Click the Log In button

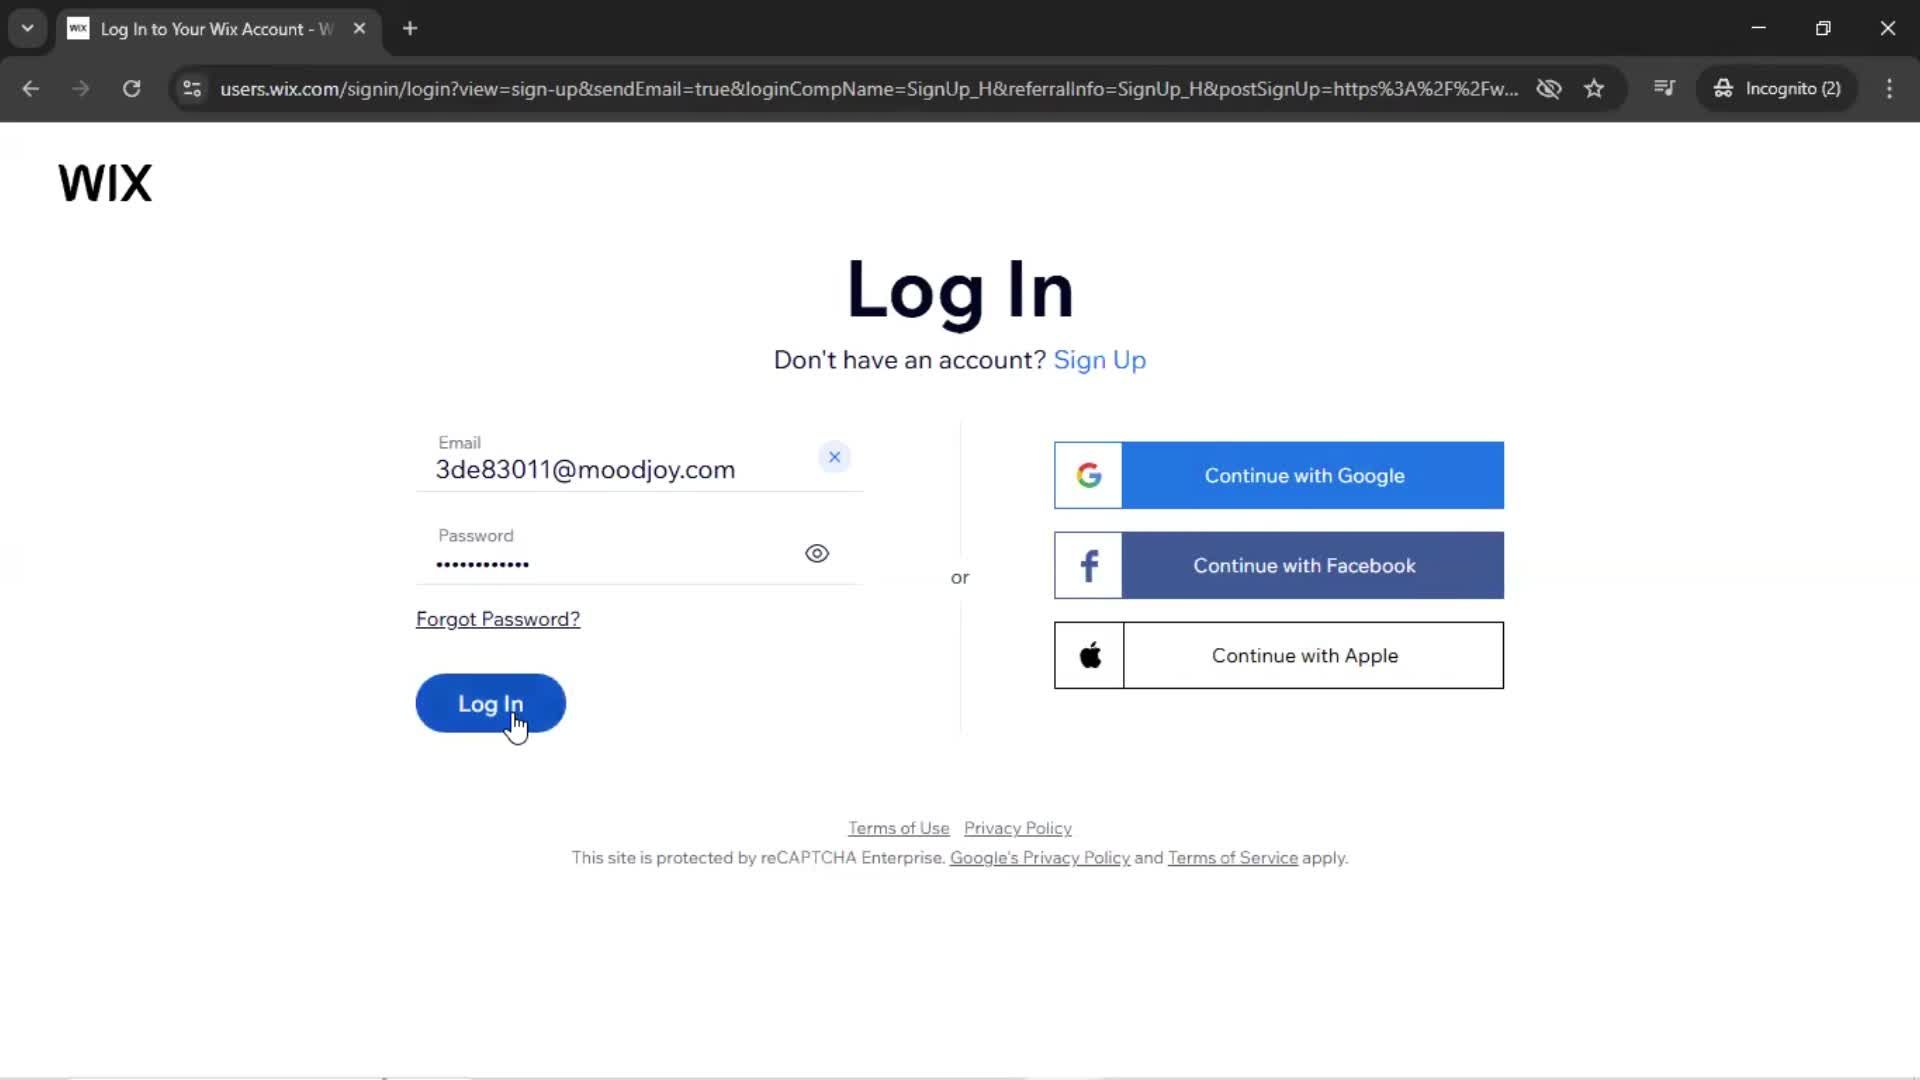point(490,703)
